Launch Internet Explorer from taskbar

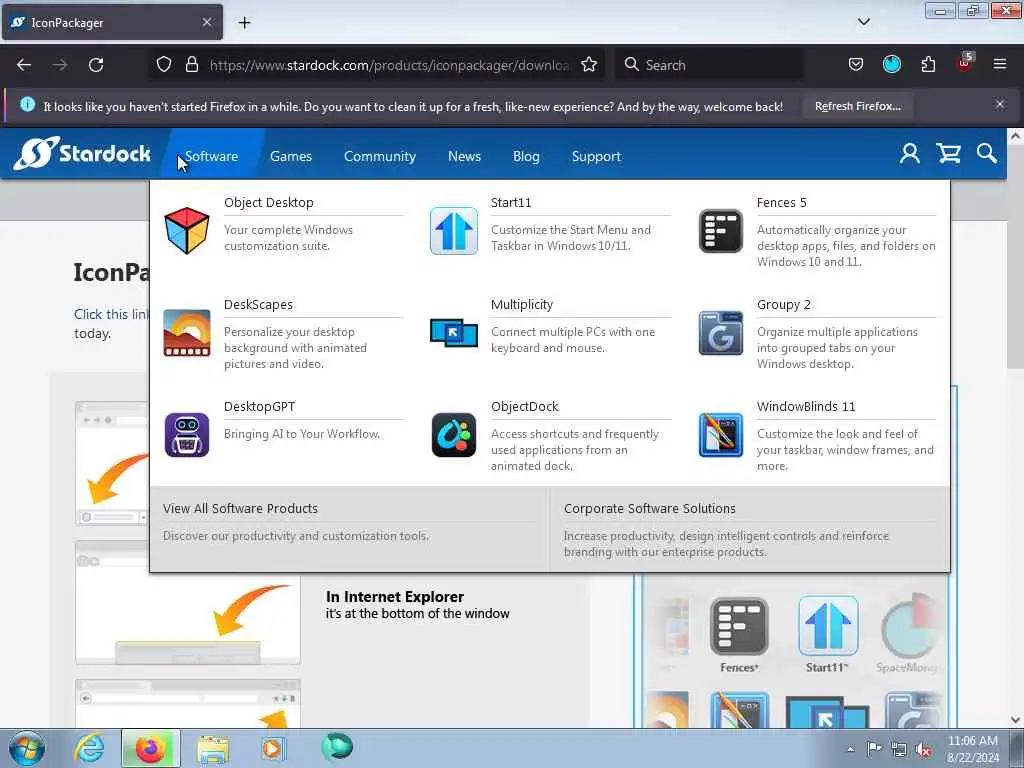pos(89,748)
